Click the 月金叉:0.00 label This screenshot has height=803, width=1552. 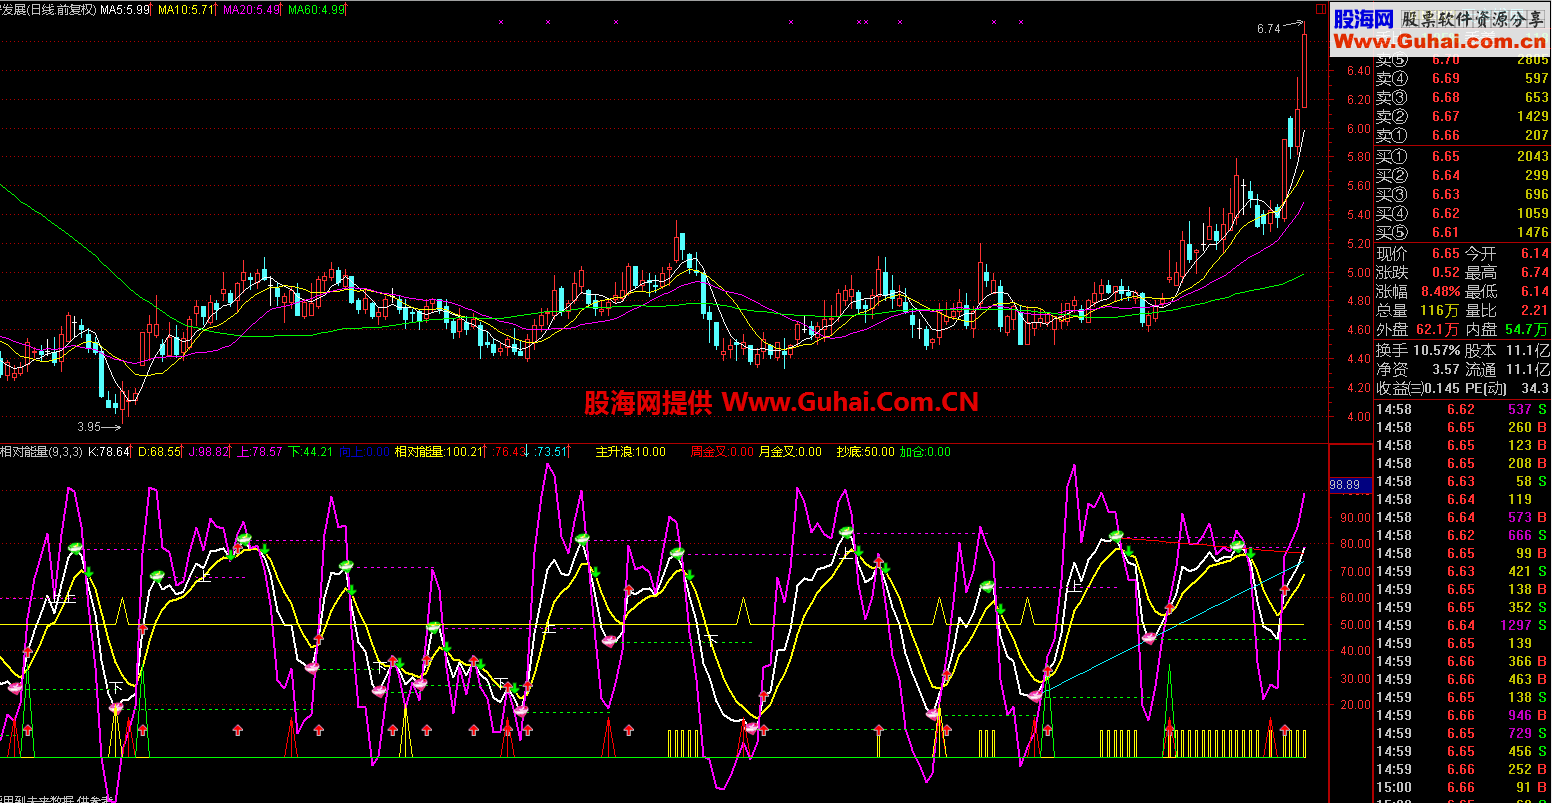tap(790, 452)
